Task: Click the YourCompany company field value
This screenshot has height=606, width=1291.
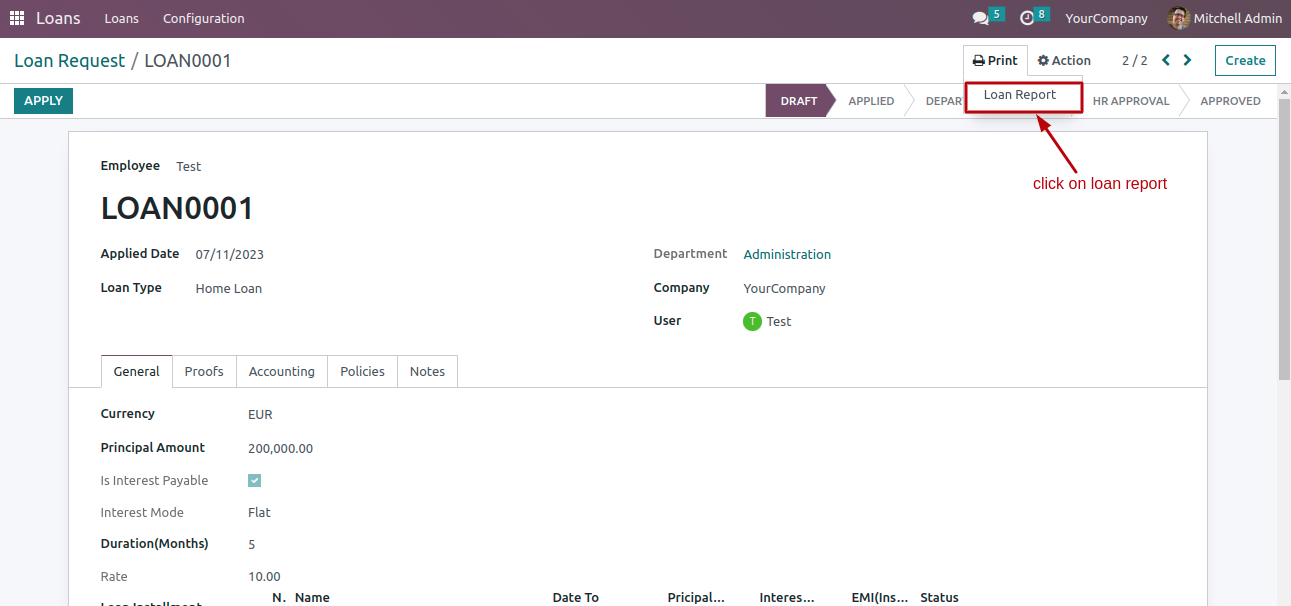Action: (784, 288)
